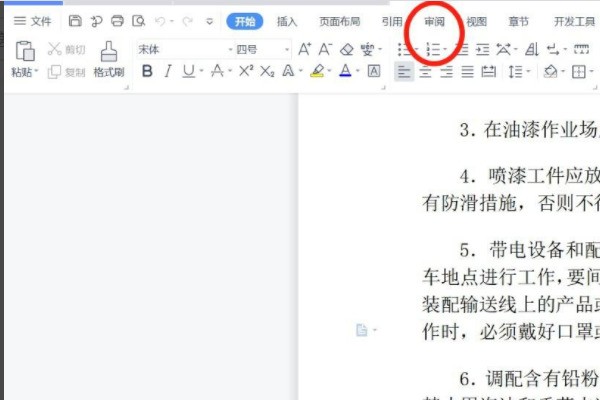Increase font size with A+ icon
Image resolution: width=600 pixels, height=400 pixels.
point(305,49)
